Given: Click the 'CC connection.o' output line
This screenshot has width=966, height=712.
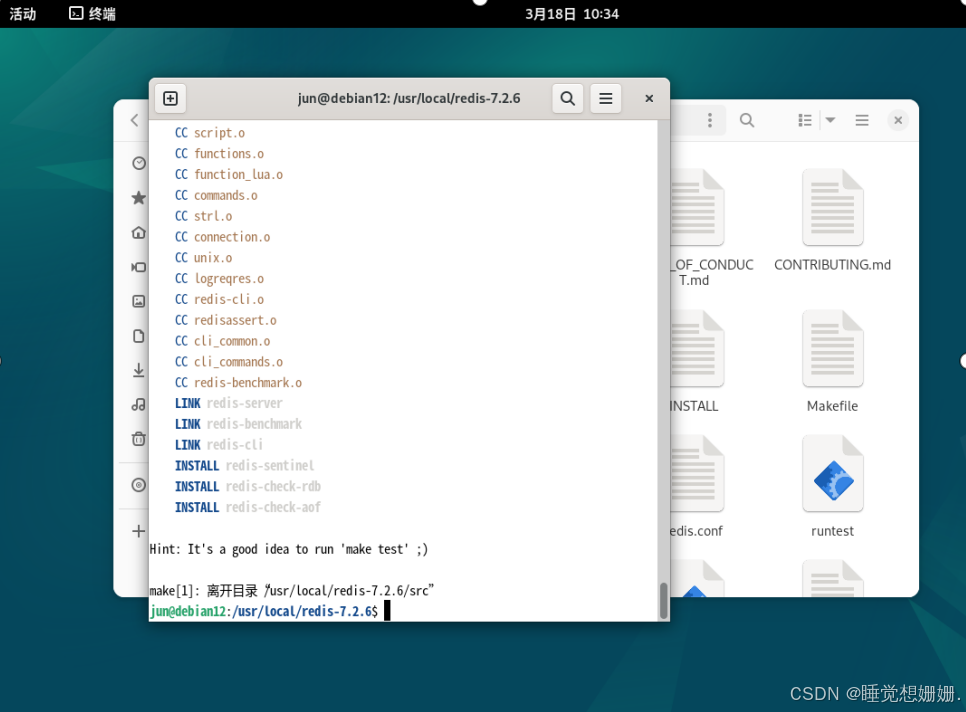Looking at the screenshot, I should point(222,237).
